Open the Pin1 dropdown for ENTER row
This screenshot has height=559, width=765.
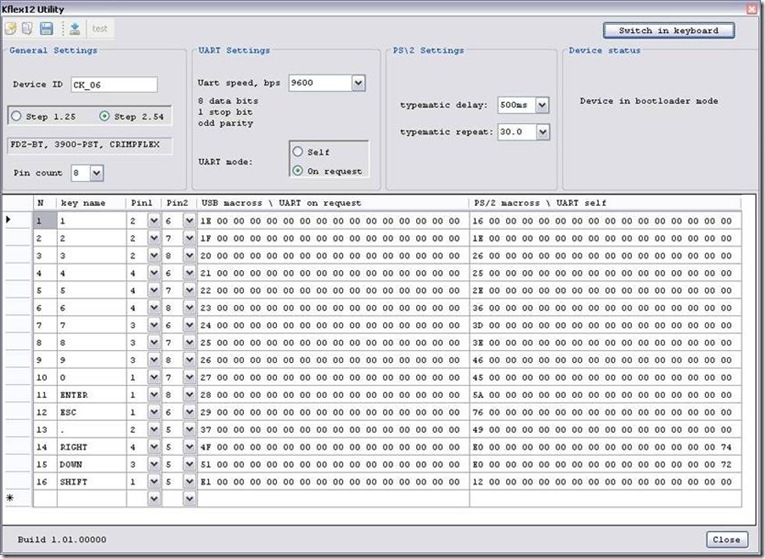[x=154, y=395]
